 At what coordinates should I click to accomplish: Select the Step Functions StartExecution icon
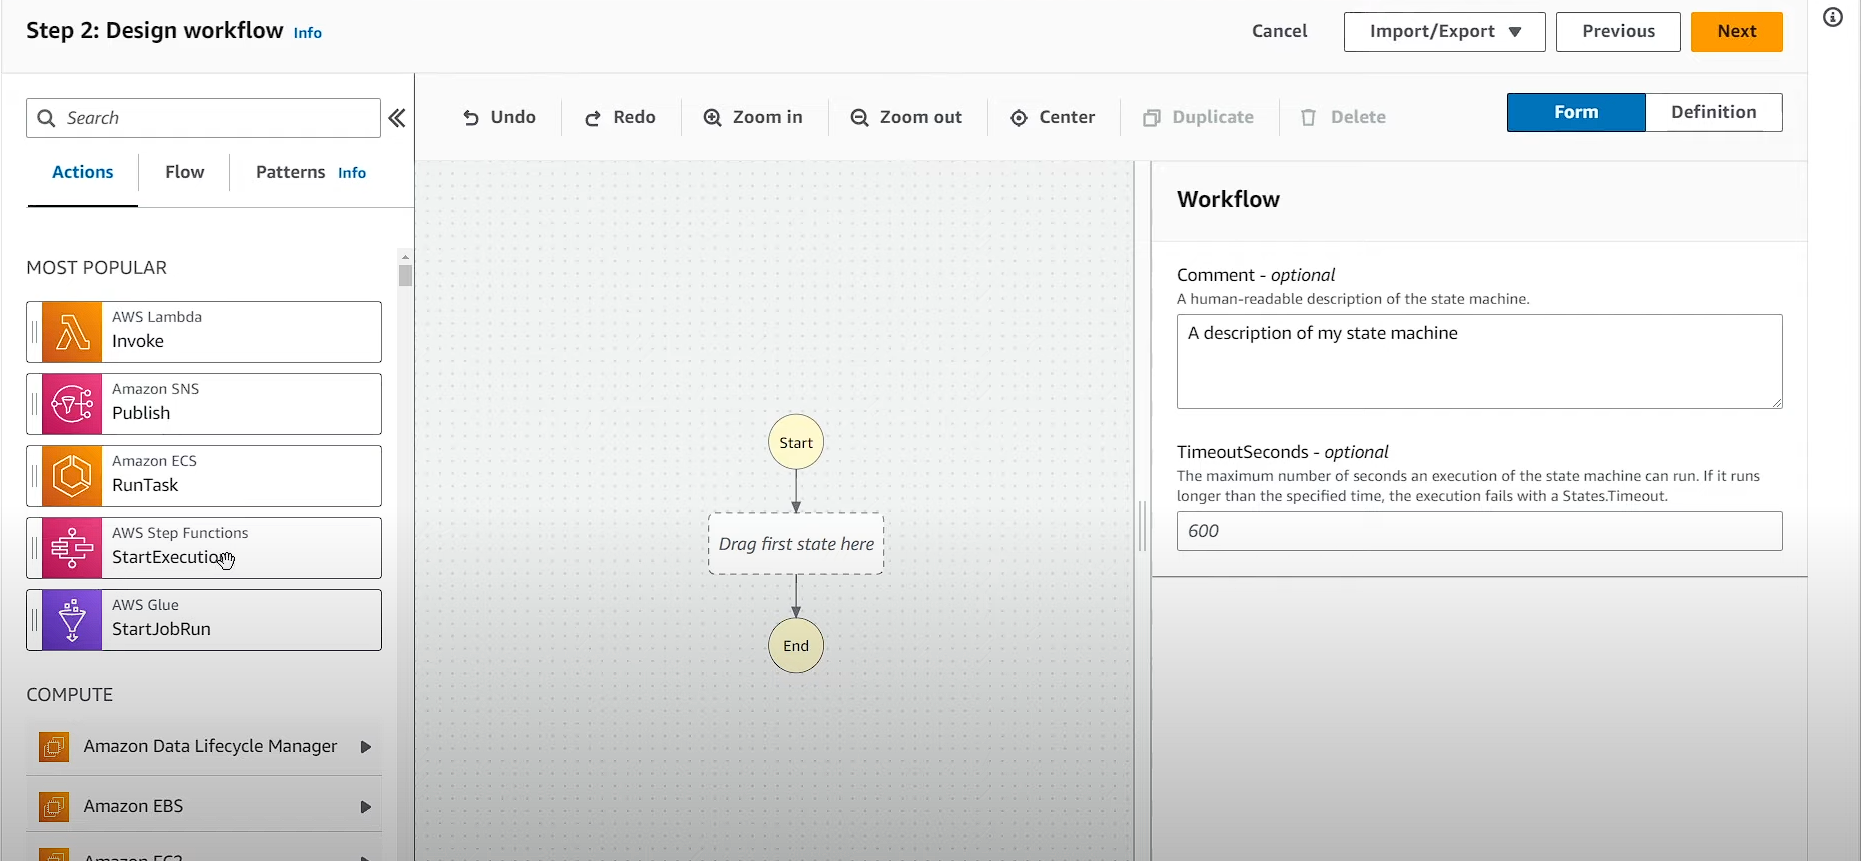pyautogui.click(x=72, y=548)
